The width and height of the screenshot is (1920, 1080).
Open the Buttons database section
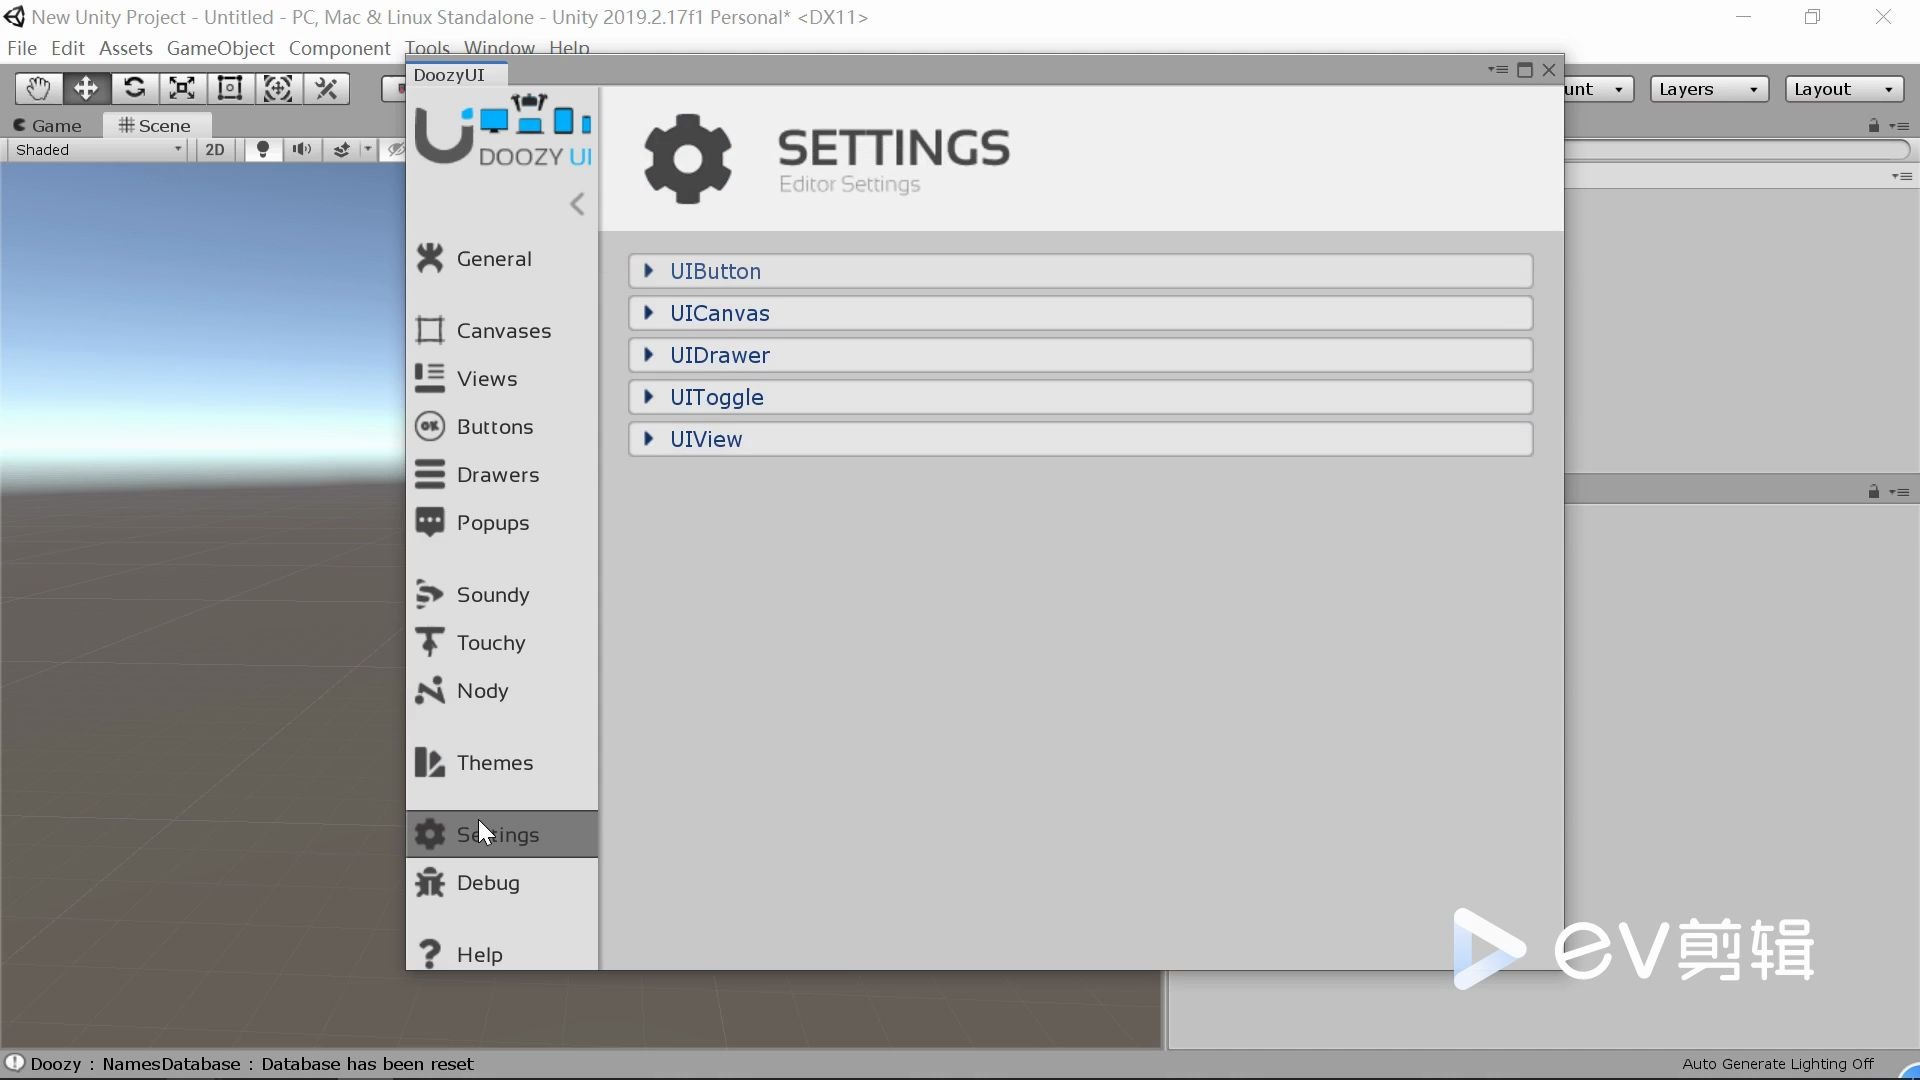tap(502, 427)
